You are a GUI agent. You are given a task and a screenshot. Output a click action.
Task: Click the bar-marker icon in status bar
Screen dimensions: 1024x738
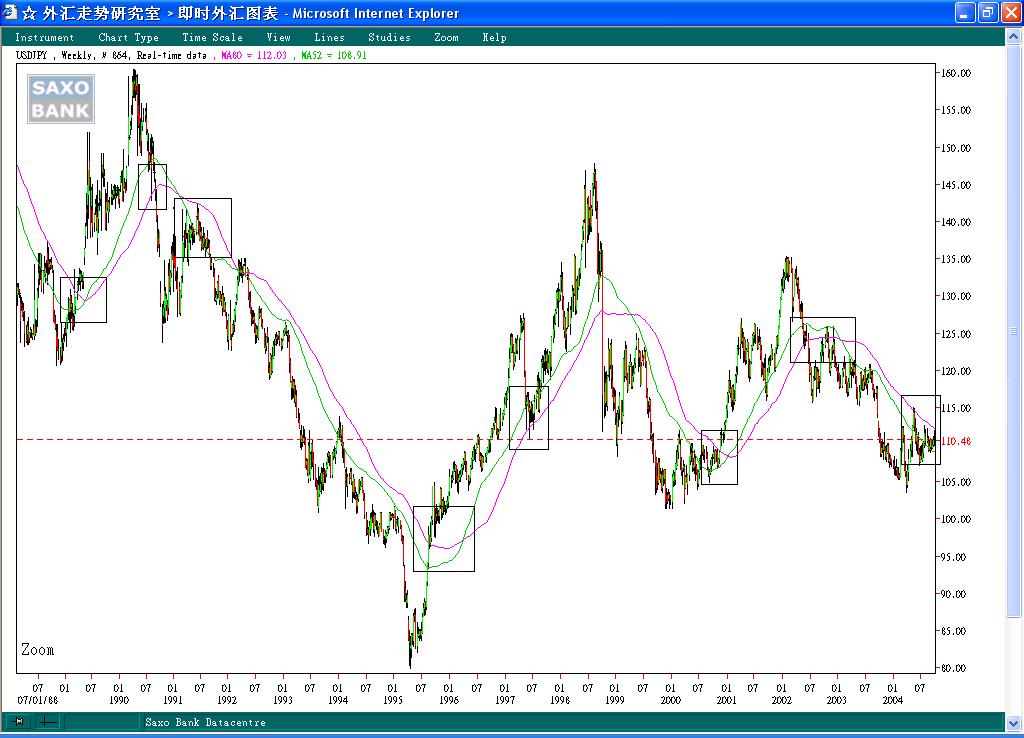[19, 722]
